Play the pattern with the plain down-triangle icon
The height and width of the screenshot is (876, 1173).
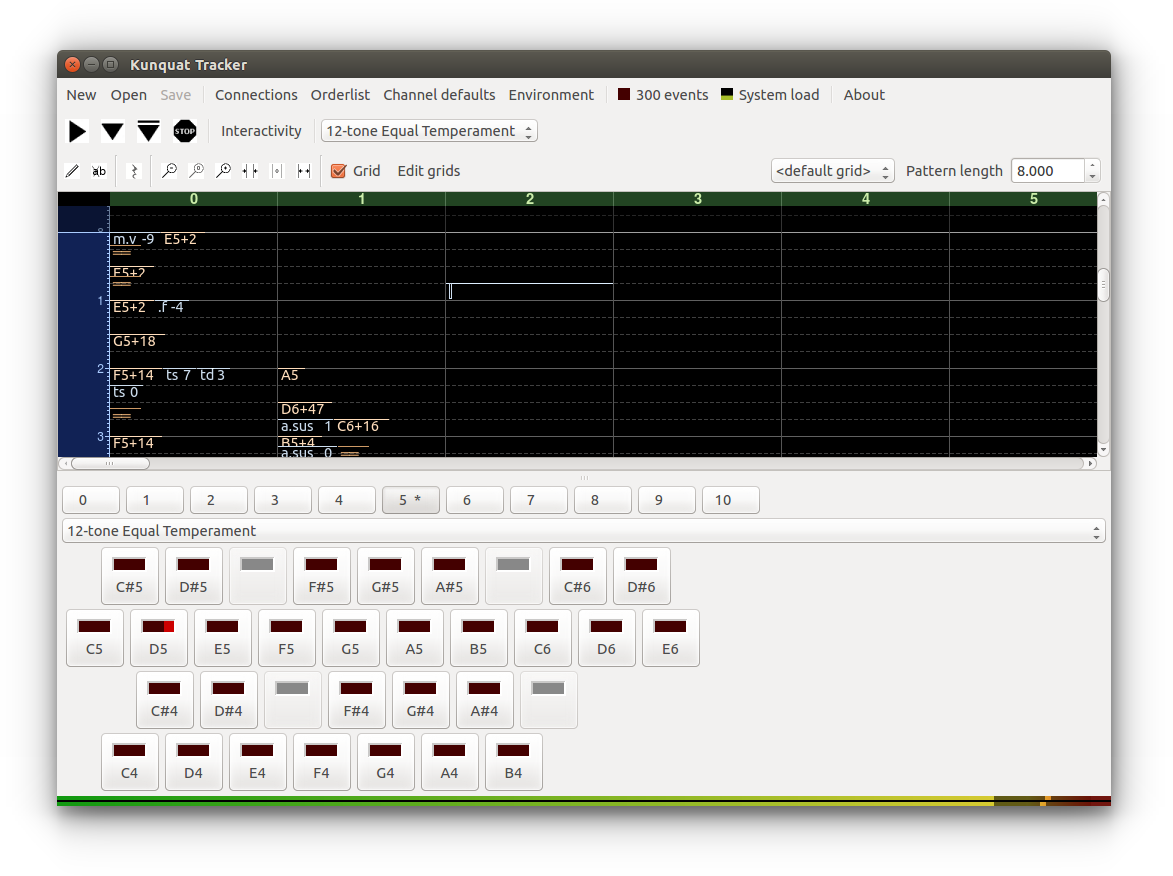pos(112,132)
